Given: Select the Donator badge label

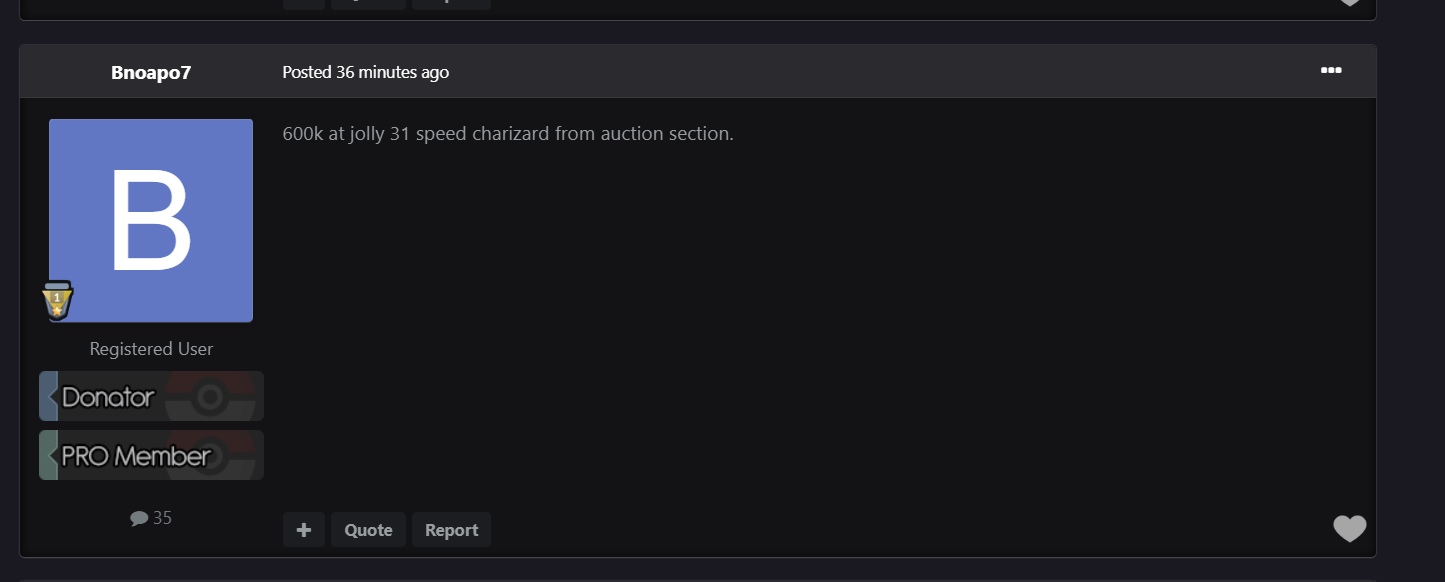Looking at the screenshot, I should point(108,397).
